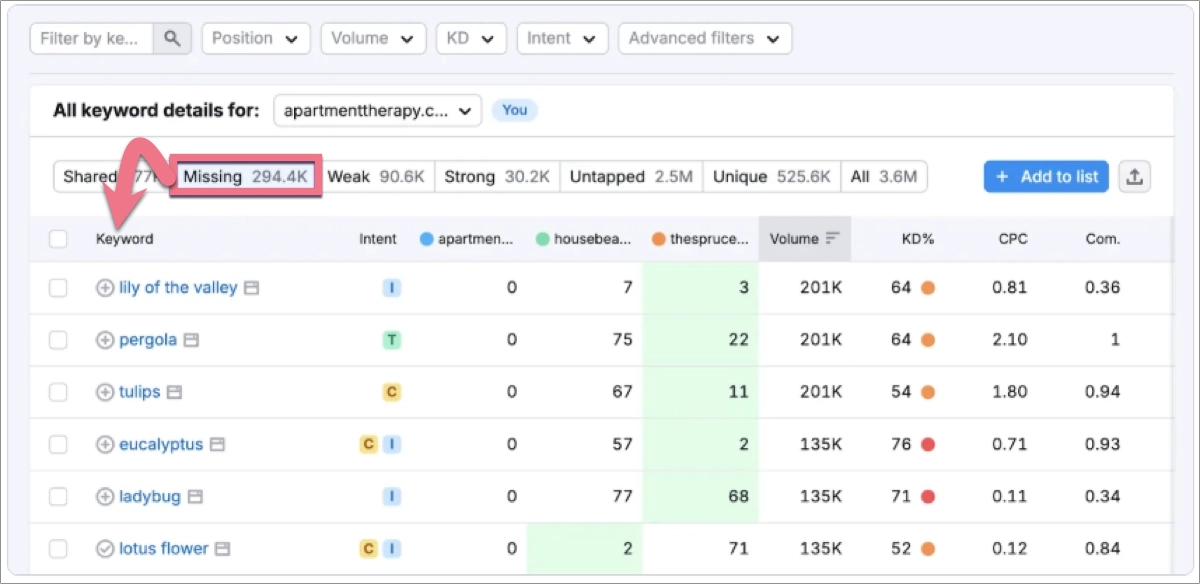1200x584 pixels.
Task: Open the Weak keywords tab
Action: click(x=377, y=176)
